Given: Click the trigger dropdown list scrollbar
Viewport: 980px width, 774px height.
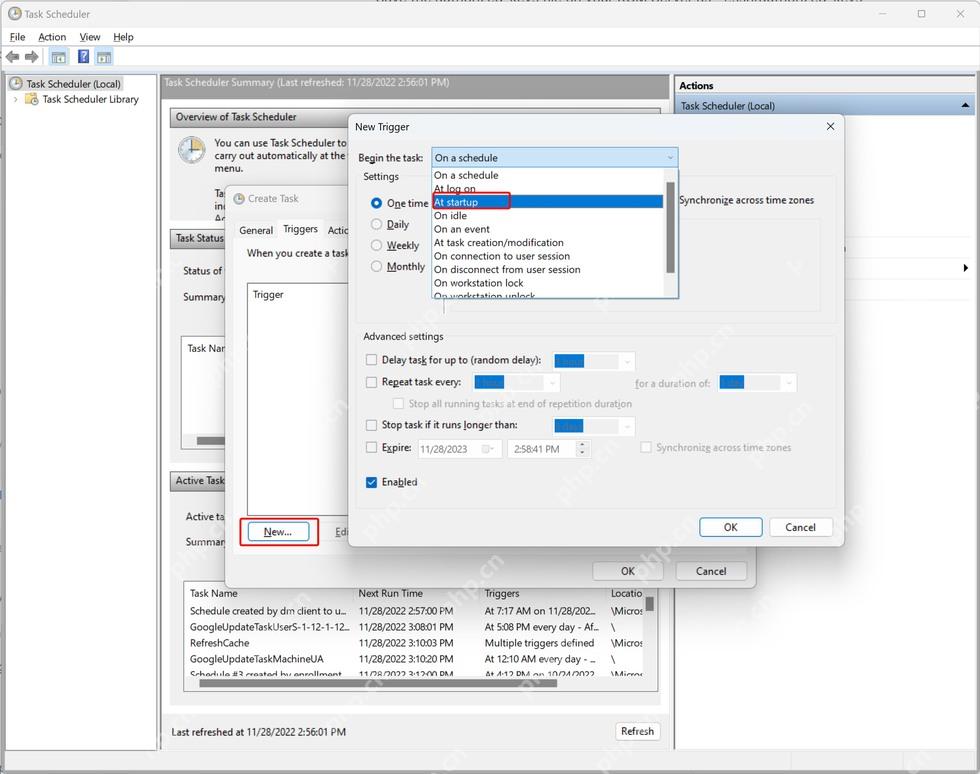Looking at the screenshot, I should pyautogui.click(x=671, y=228).
